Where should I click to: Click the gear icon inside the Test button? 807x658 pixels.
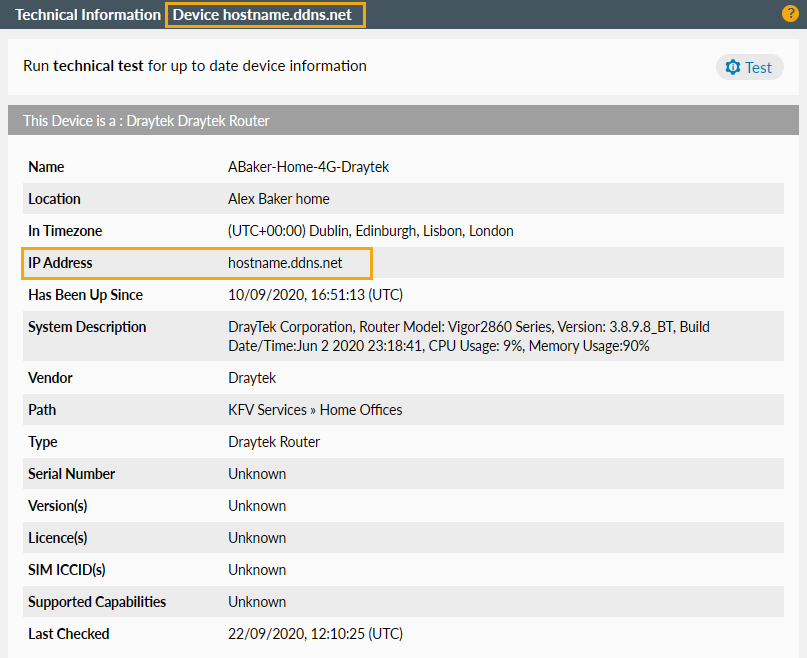(x=734, y=67)
